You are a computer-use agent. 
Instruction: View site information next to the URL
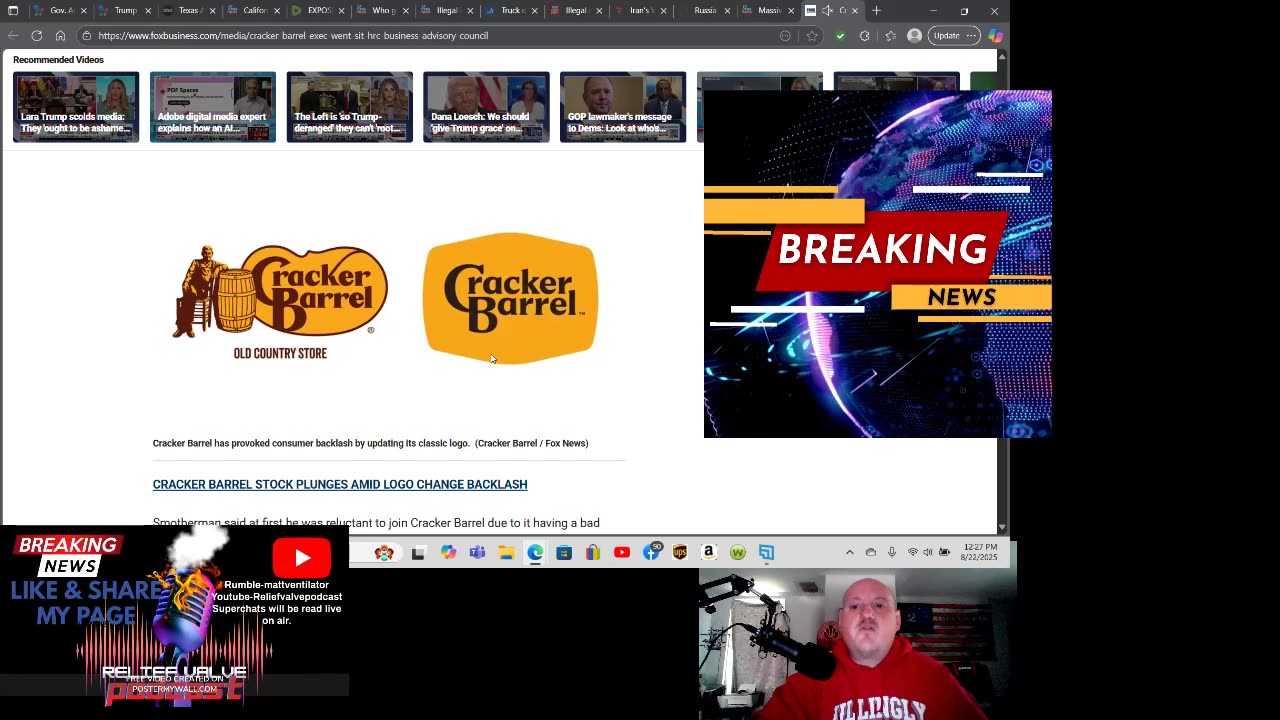tap(87, 35)
